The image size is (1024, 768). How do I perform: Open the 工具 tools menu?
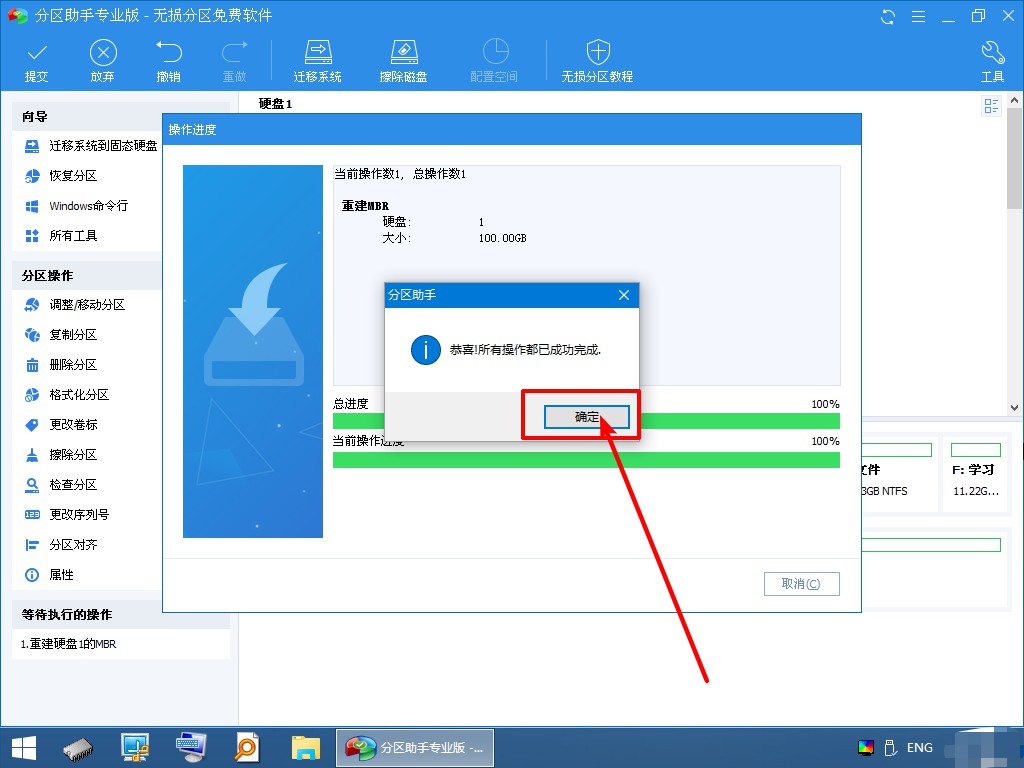coord(992,61)
